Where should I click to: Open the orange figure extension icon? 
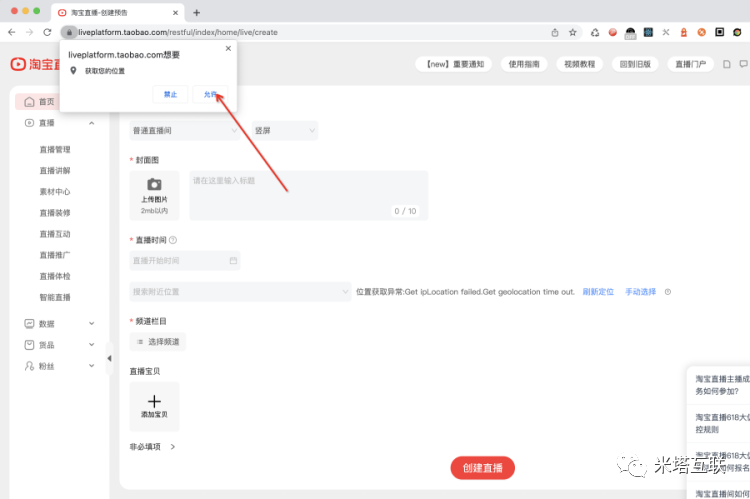coord(684,33)
